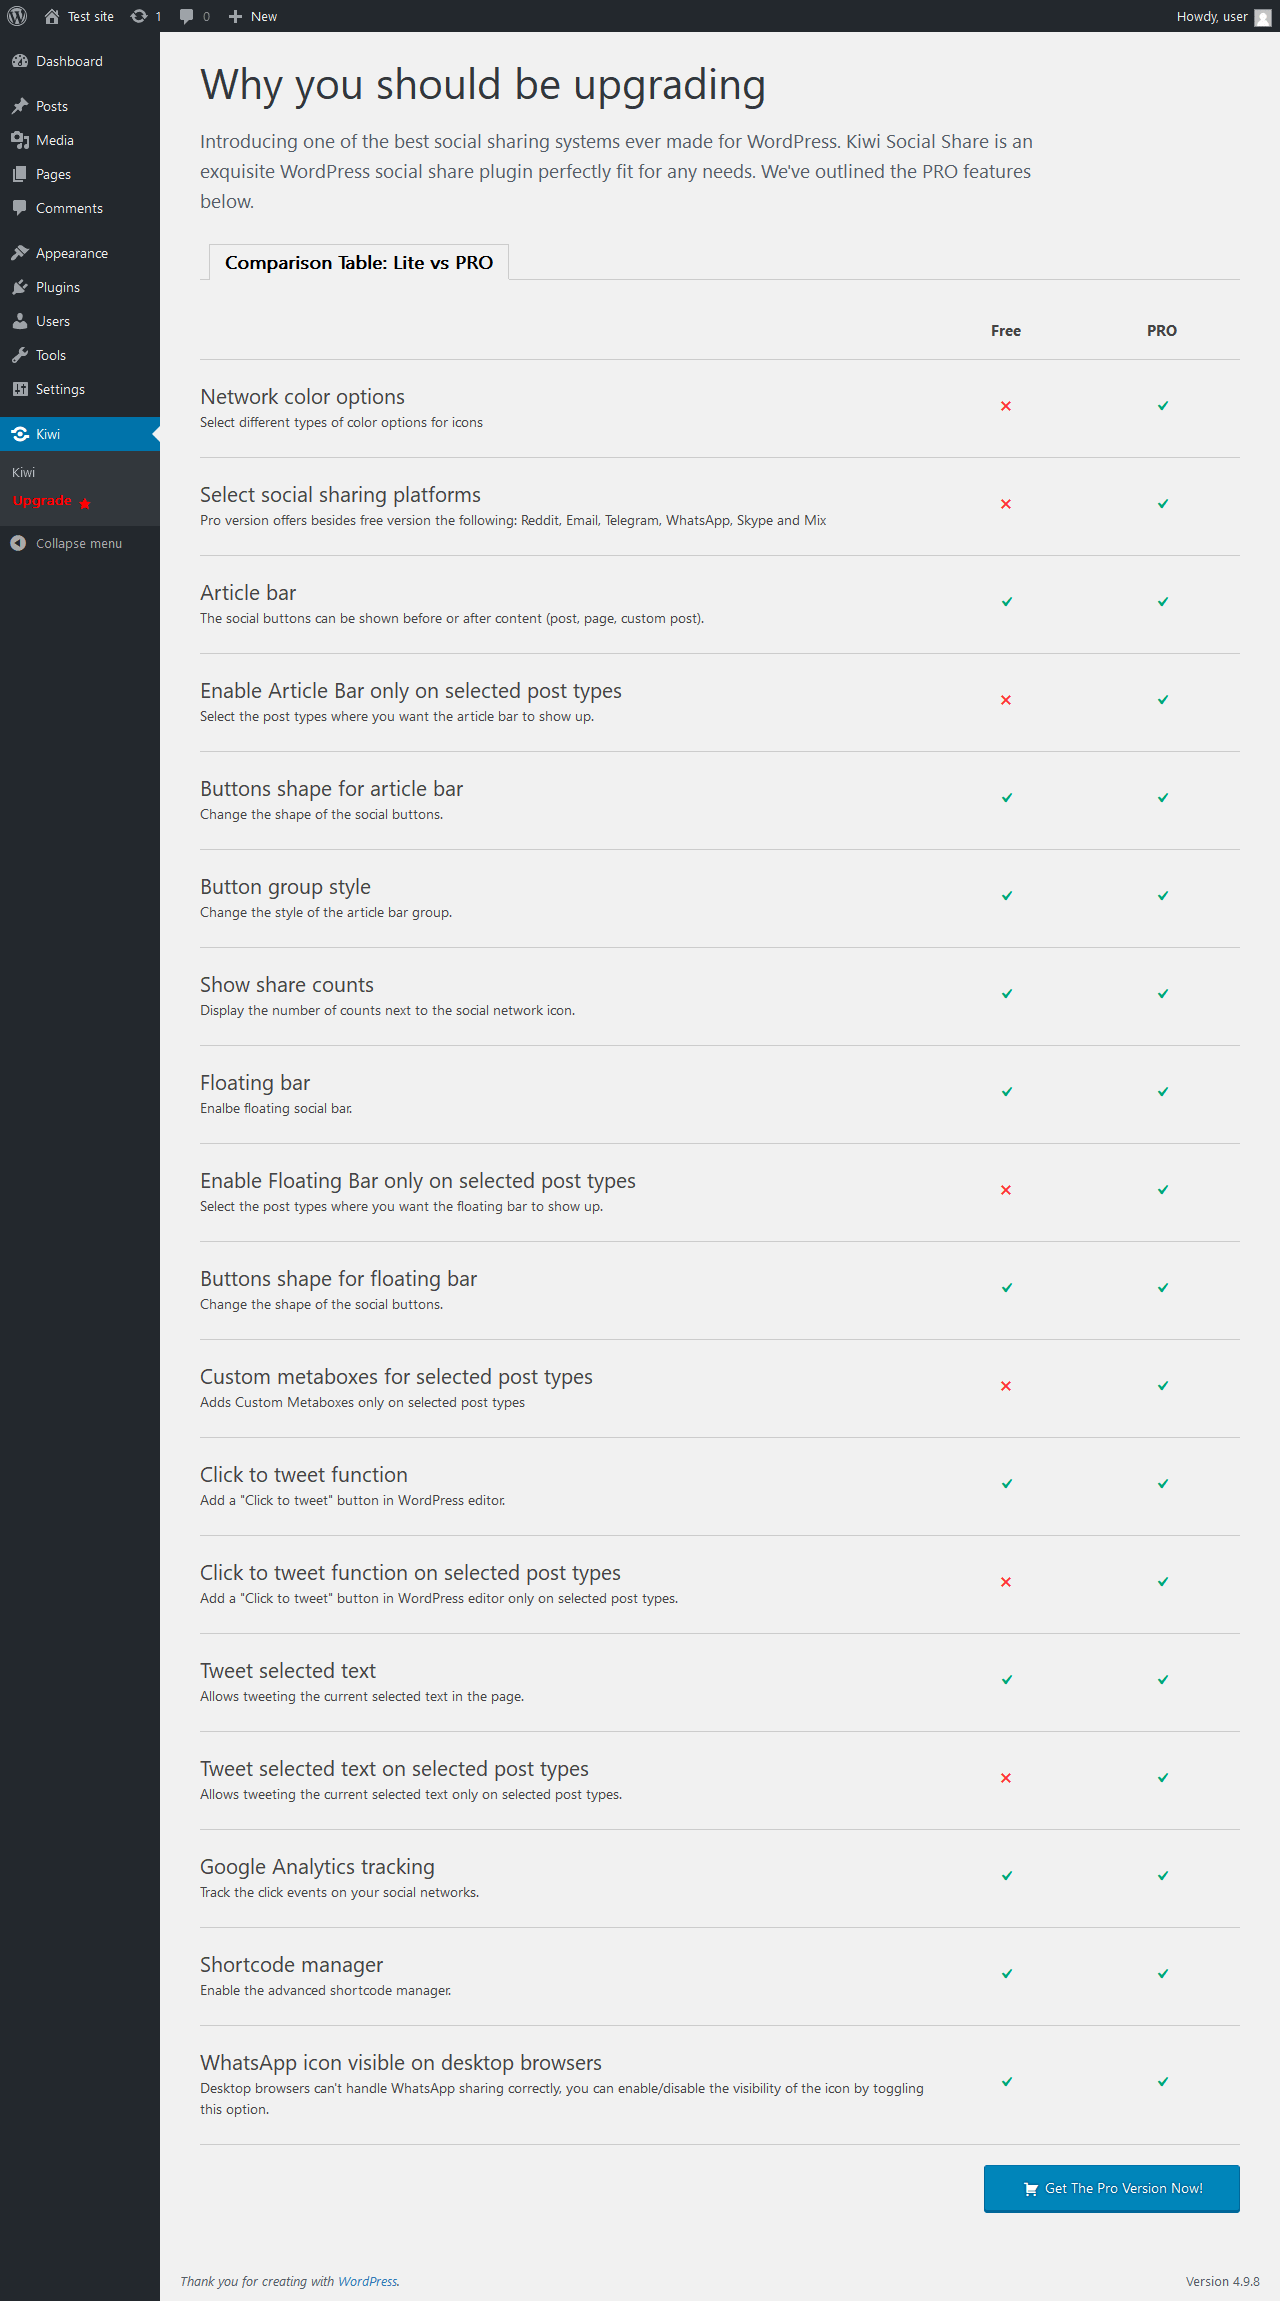Click the PRO checkmark for Network color options

(1163, 406)
